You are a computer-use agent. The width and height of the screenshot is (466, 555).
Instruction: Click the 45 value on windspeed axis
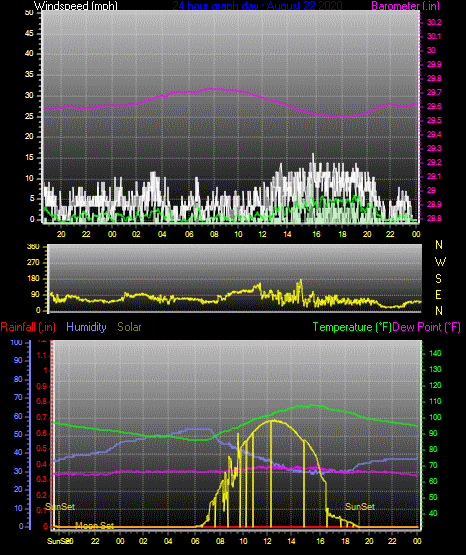29,34
